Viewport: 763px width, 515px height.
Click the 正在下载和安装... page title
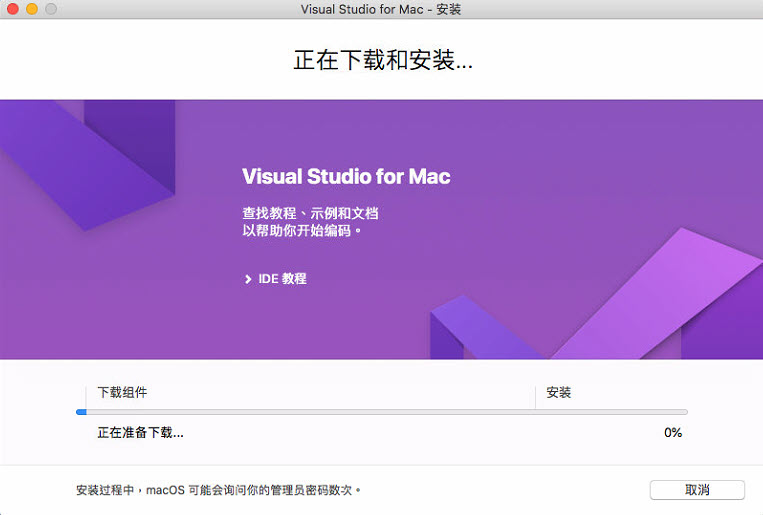(383, 60)
